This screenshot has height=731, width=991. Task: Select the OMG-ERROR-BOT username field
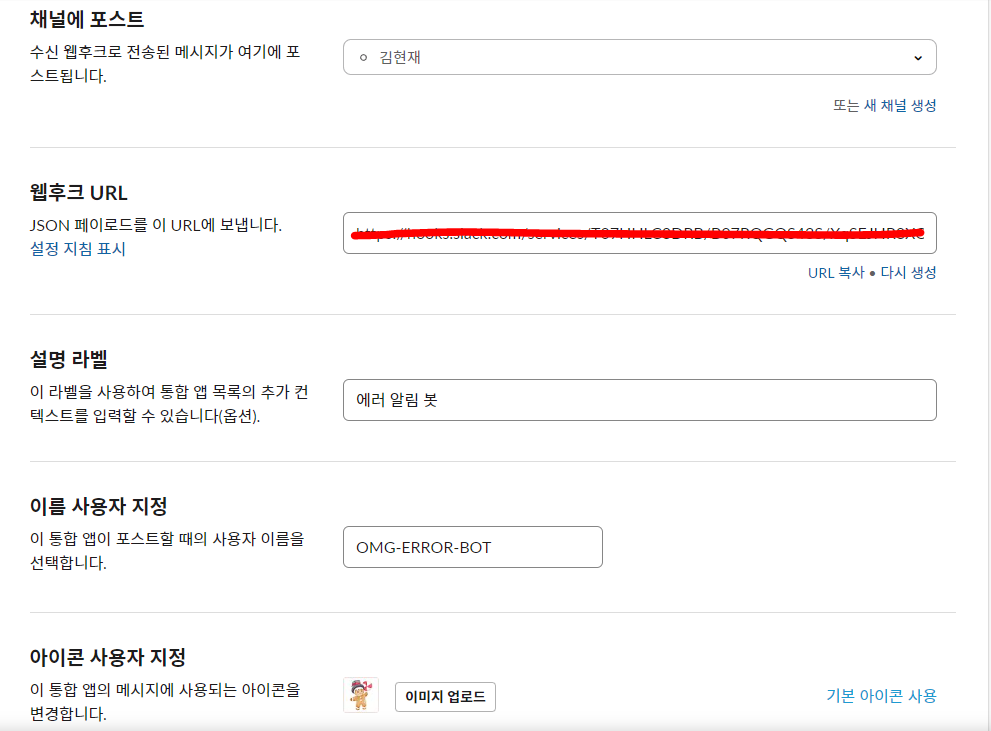pos(472,547)
